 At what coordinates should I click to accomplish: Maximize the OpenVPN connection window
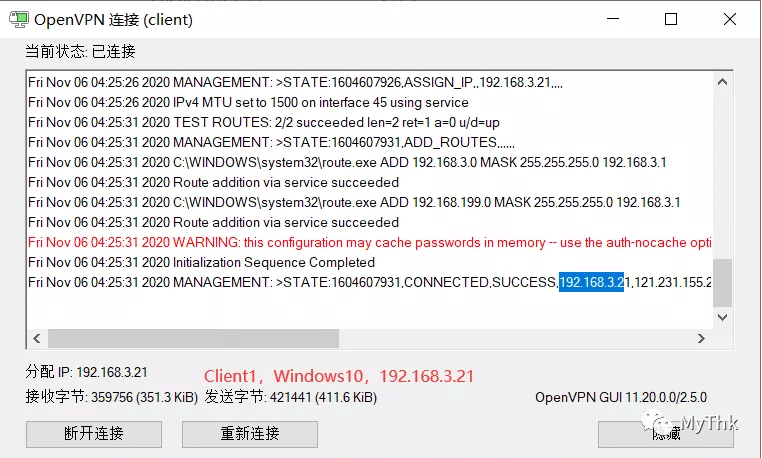671,19
